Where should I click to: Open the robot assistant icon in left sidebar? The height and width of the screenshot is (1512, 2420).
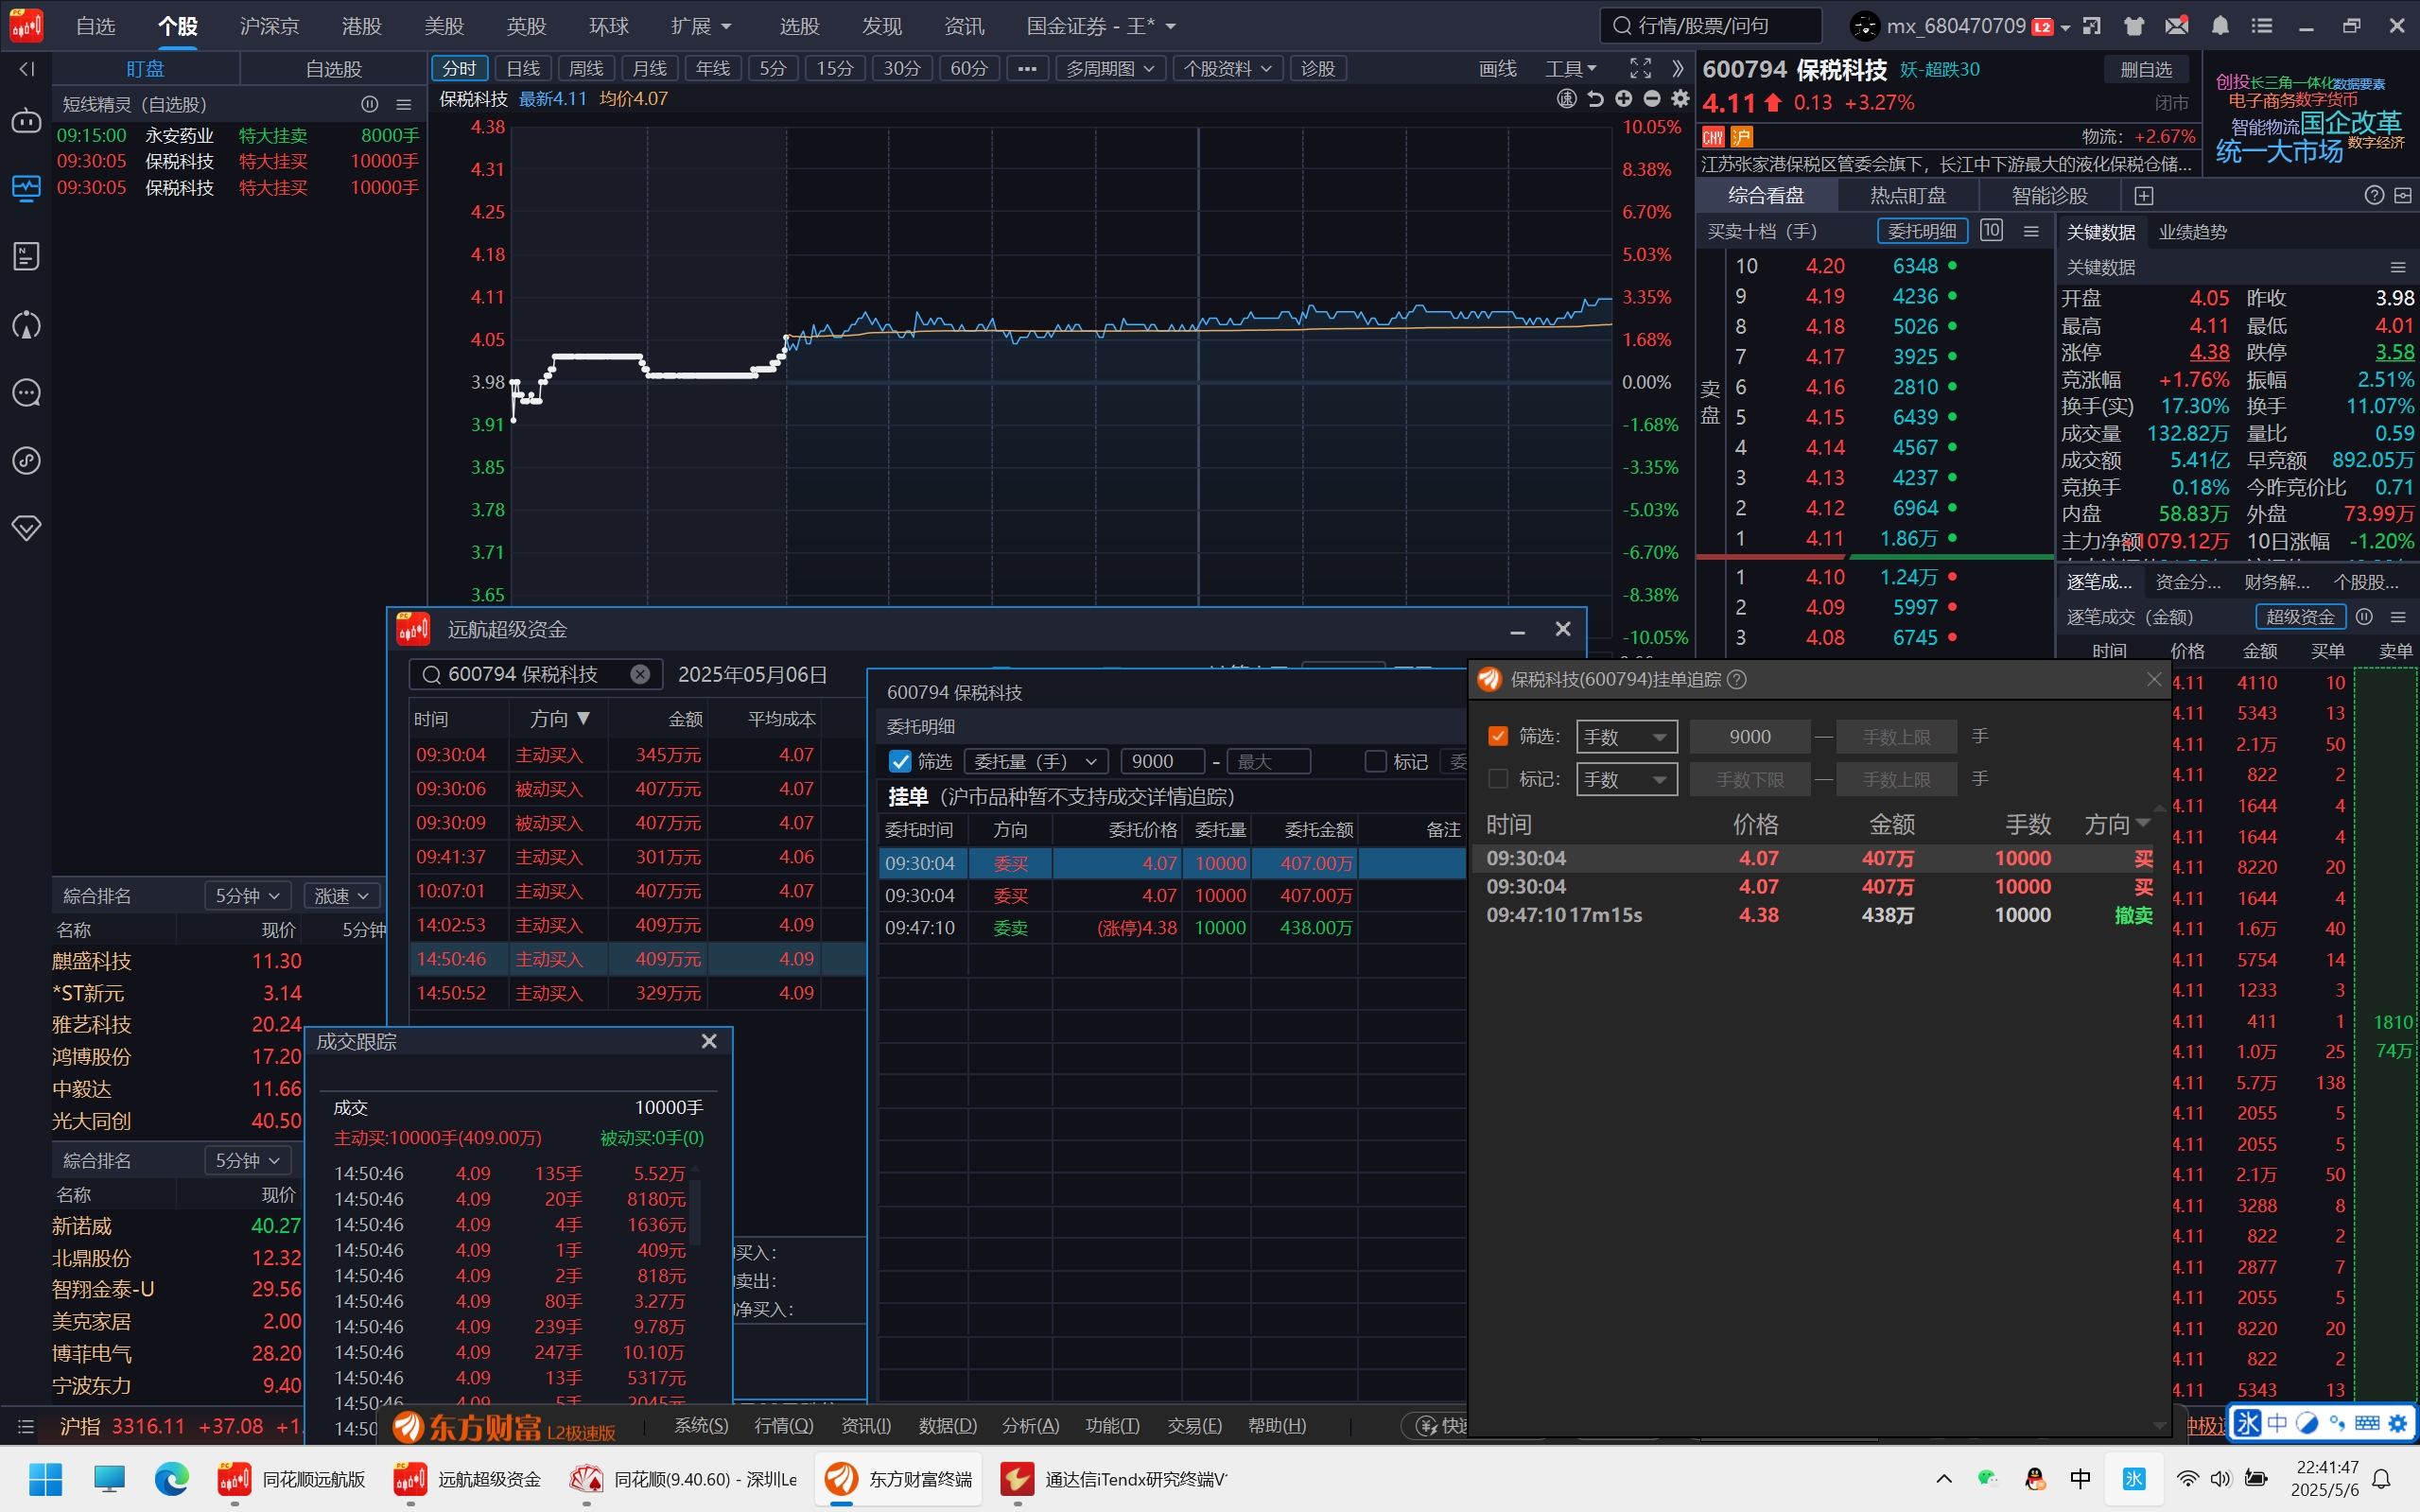27,121
